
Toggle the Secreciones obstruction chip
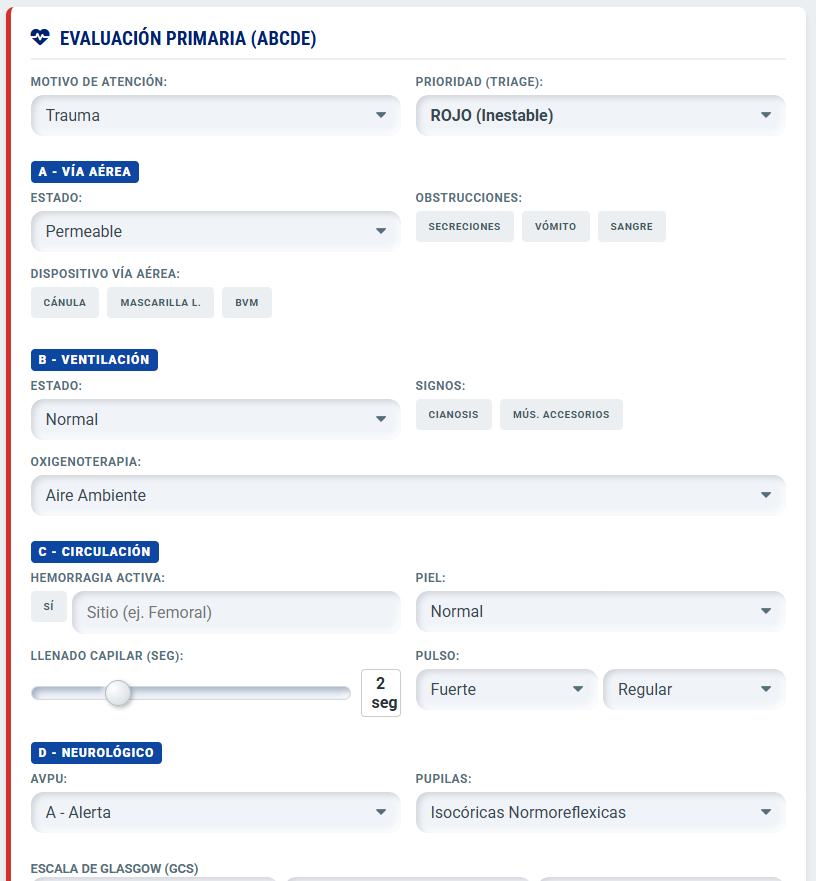[x=464, y=227]
